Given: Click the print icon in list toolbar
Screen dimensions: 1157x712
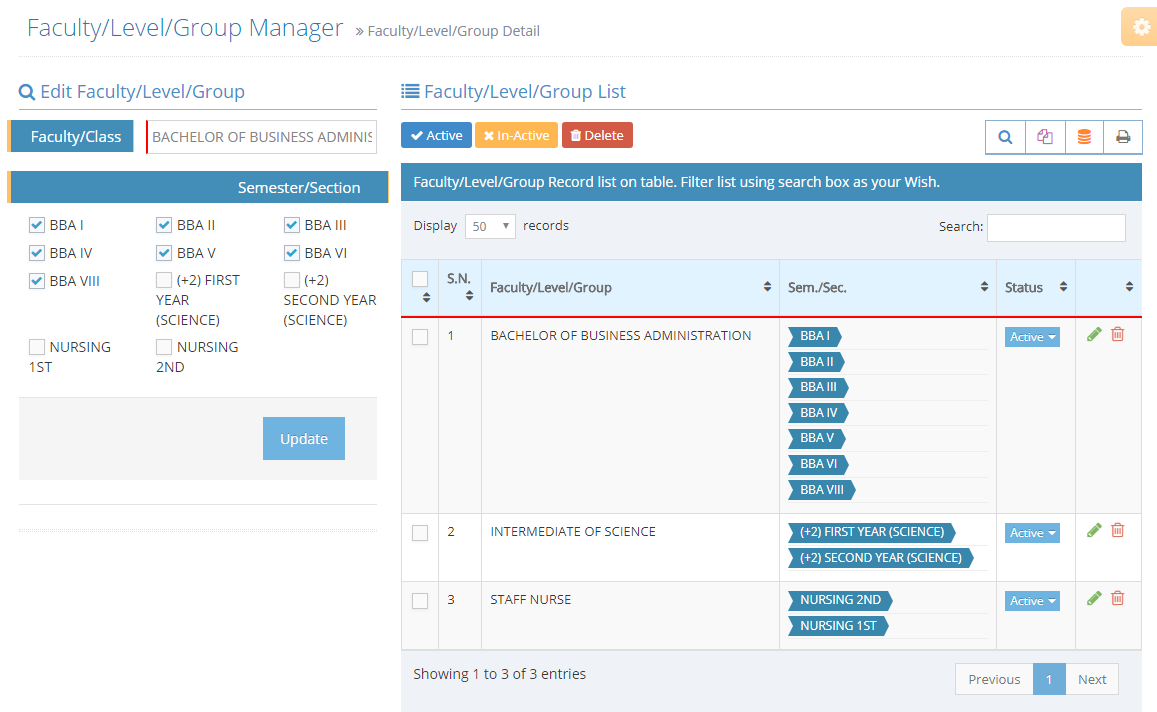Looking at the screenshot, I should [1123, 137].
